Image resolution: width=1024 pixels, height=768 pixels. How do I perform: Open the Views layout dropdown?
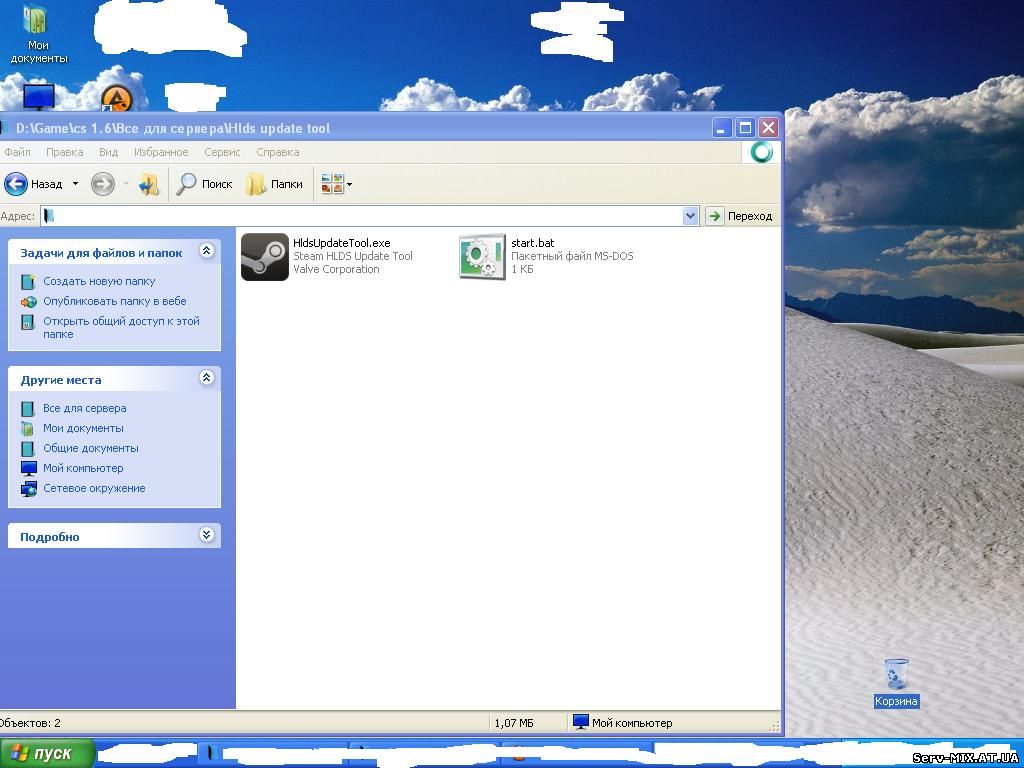[336, 184]
